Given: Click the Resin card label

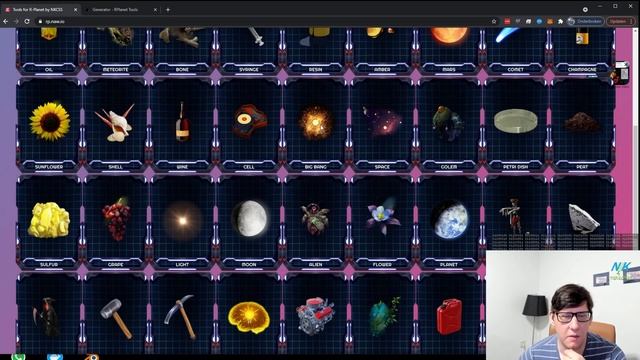Looking at the screenshot, I should 315,69.
